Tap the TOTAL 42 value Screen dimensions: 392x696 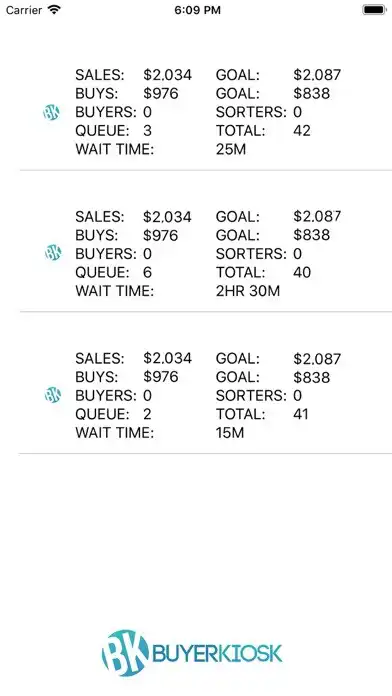click(x=302, y=130)
